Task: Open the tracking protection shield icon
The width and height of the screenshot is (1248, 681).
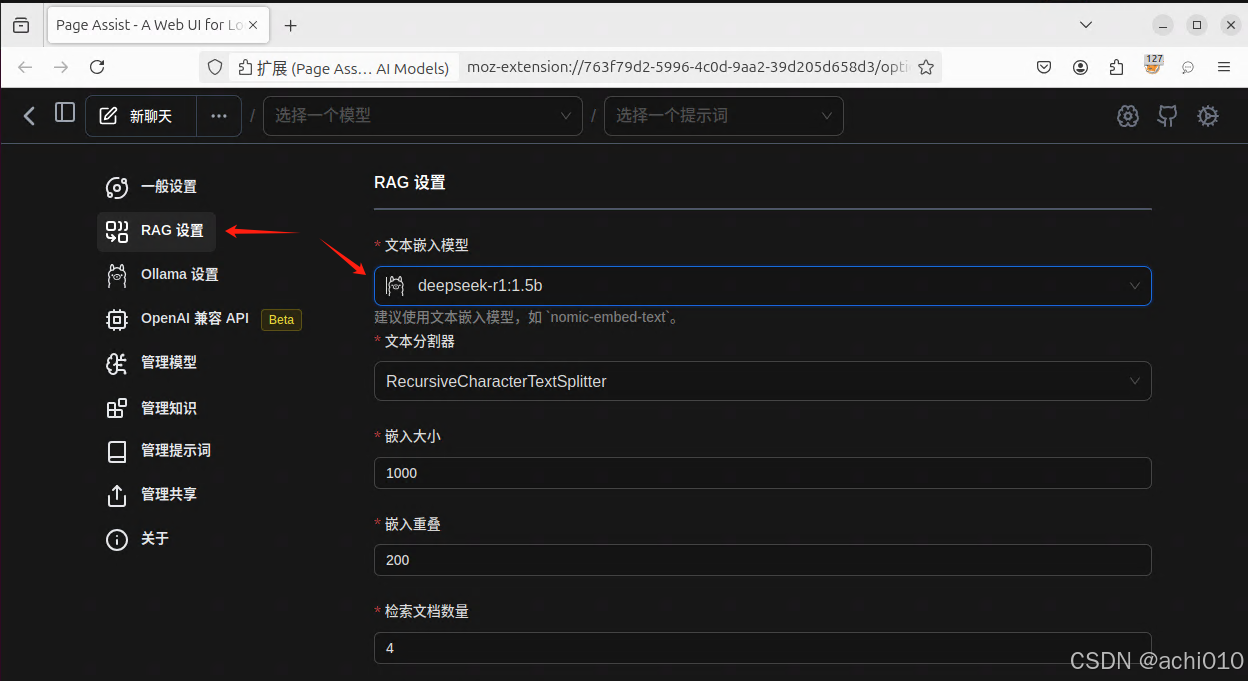Action: [214, 67]
